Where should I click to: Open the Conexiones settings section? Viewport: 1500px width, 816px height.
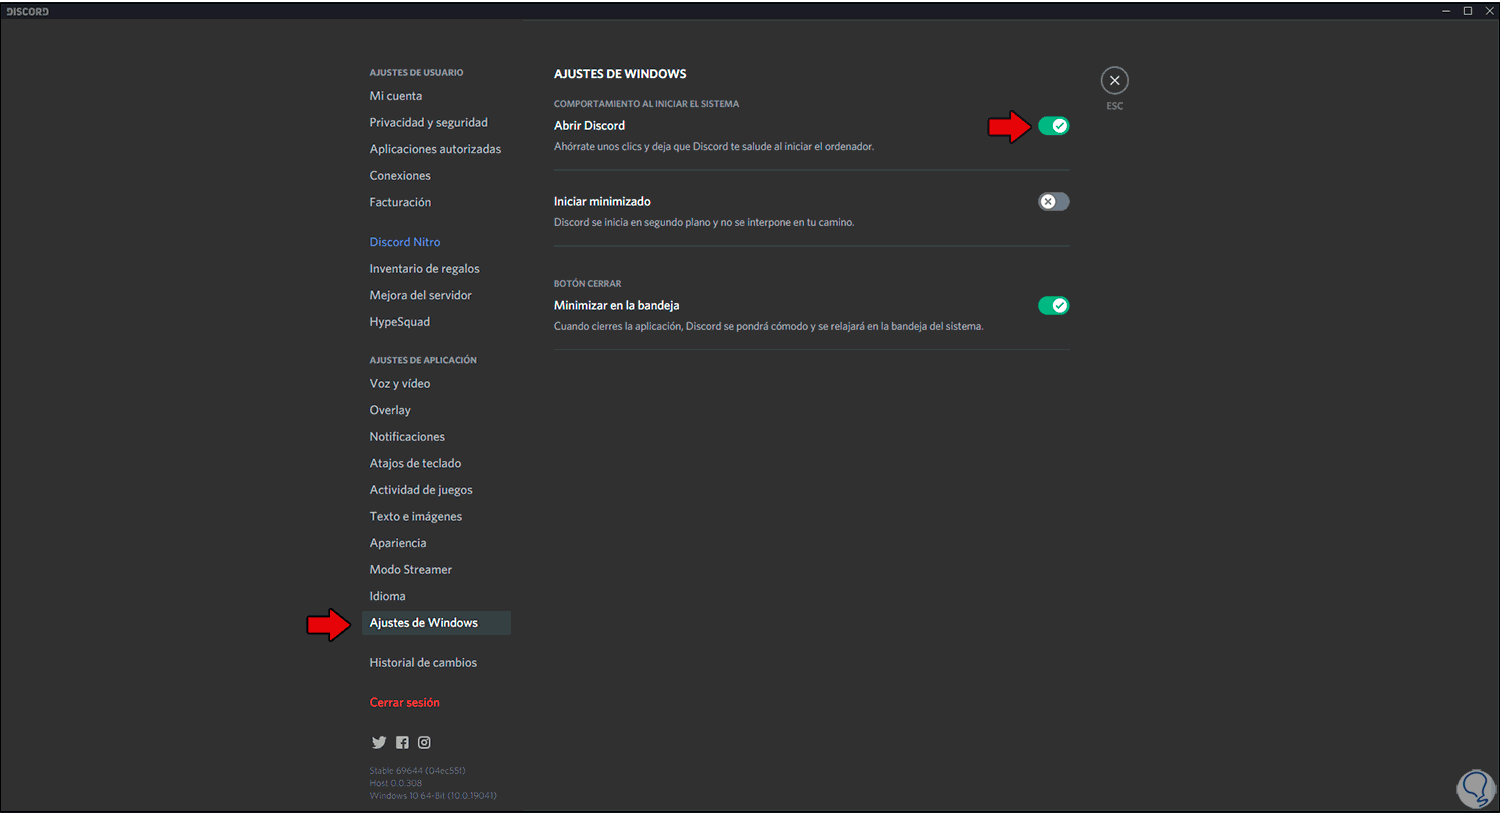(x=400, y=176)
